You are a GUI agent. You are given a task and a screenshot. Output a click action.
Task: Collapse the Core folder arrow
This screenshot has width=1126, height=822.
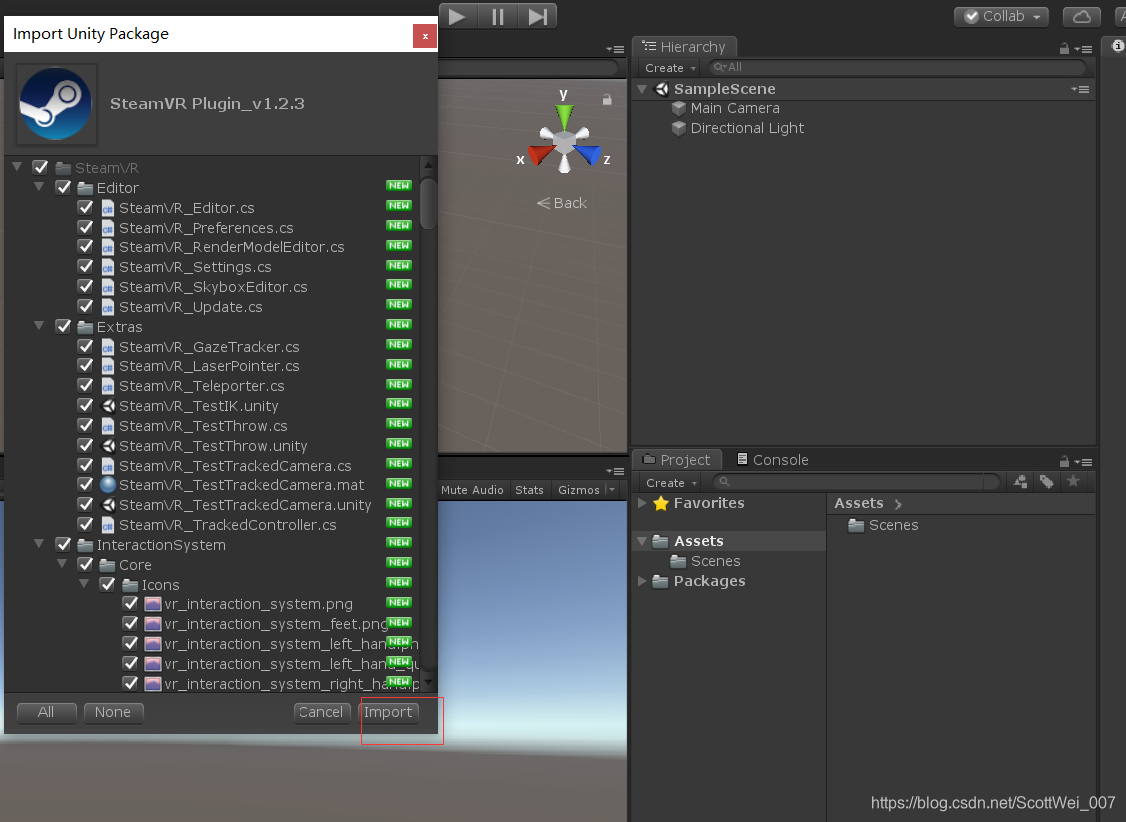pos(62,564)
